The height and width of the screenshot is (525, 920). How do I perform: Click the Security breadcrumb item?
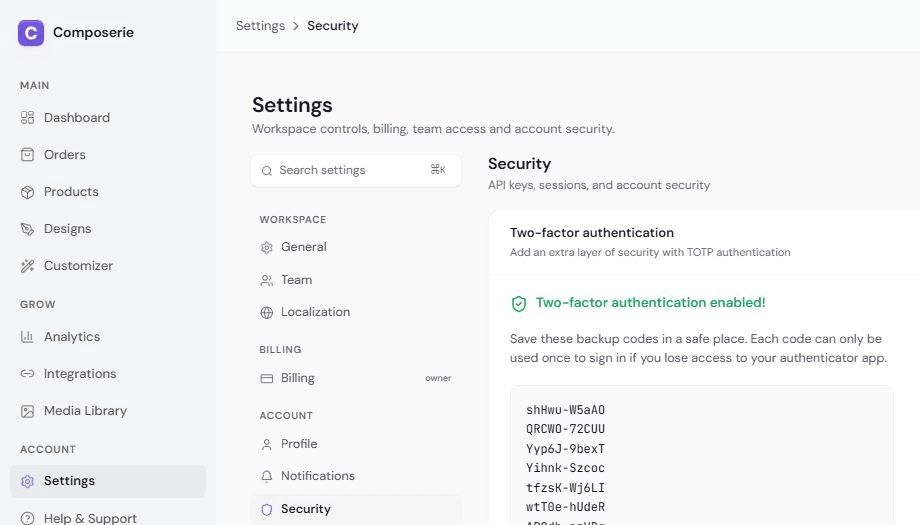pyautogui.click(x=333, y=26)
